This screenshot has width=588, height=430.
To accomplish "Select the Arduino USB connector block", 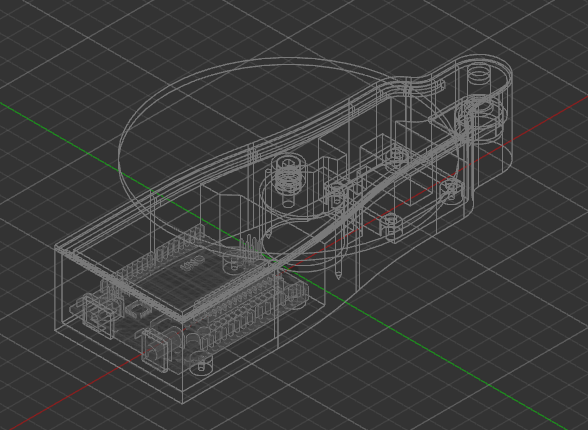I will [x=99, y=315].
